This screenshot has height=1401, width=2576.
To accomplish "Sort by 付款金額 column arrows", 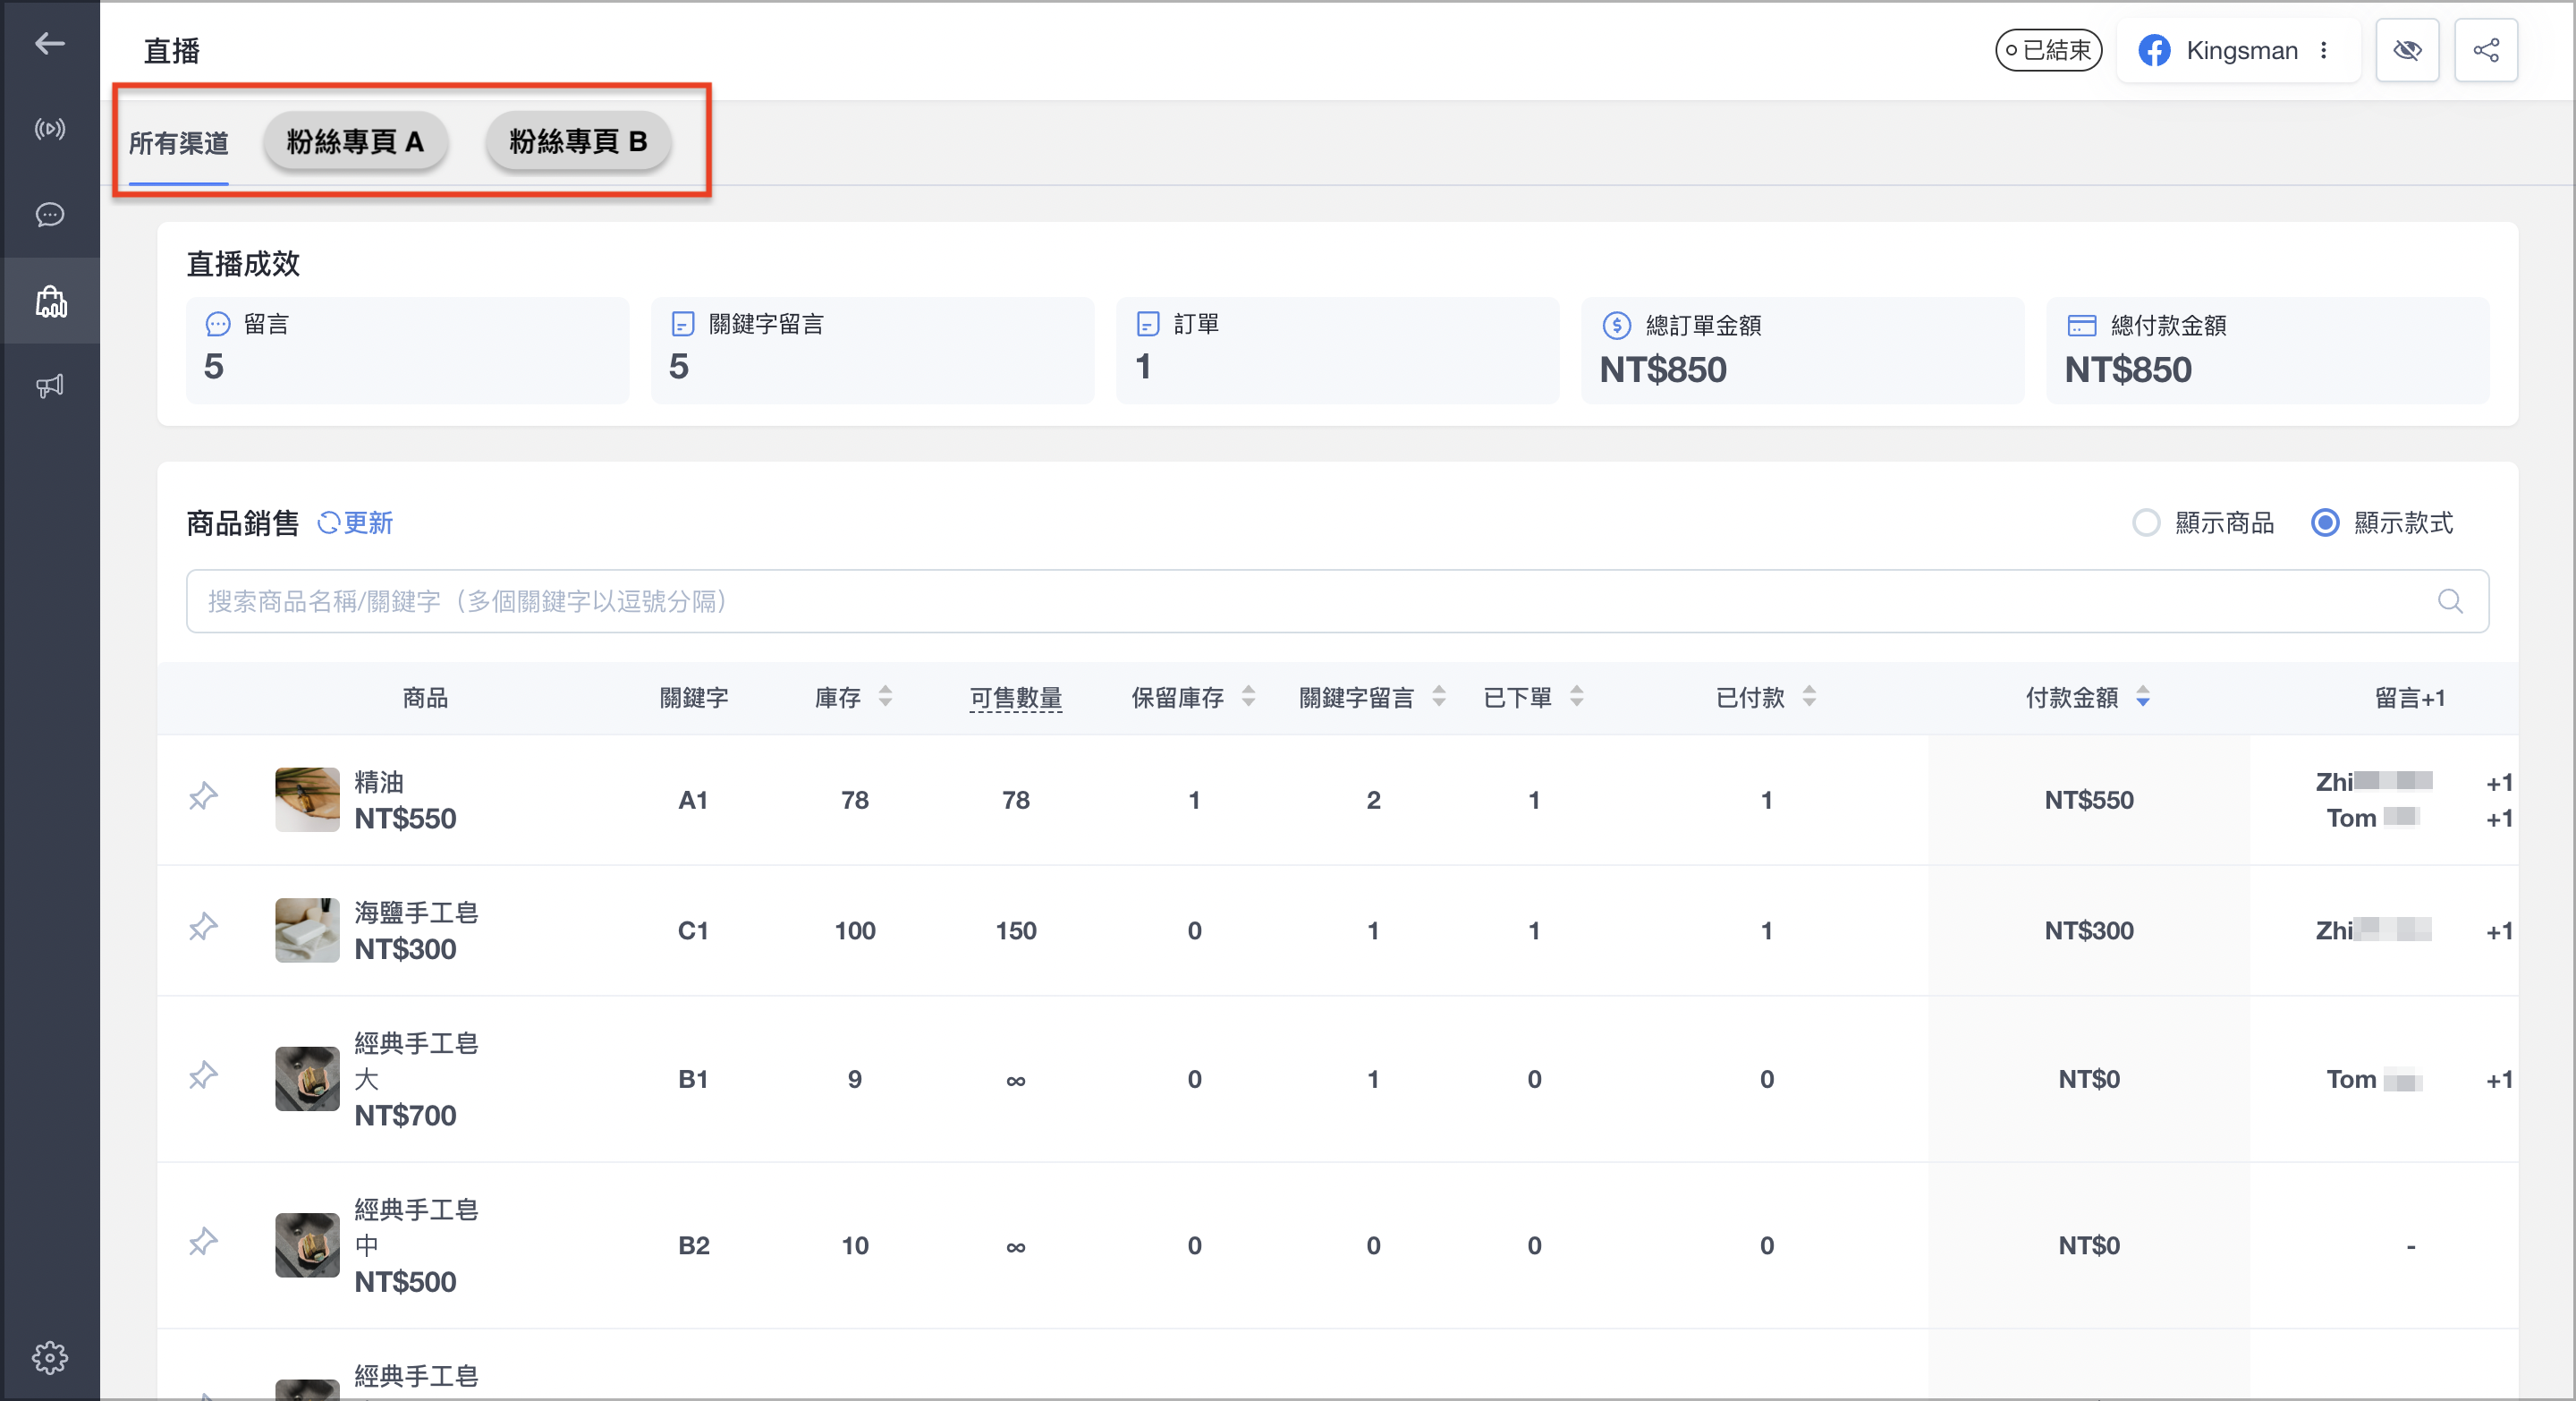I will (x=2143, y=696).
